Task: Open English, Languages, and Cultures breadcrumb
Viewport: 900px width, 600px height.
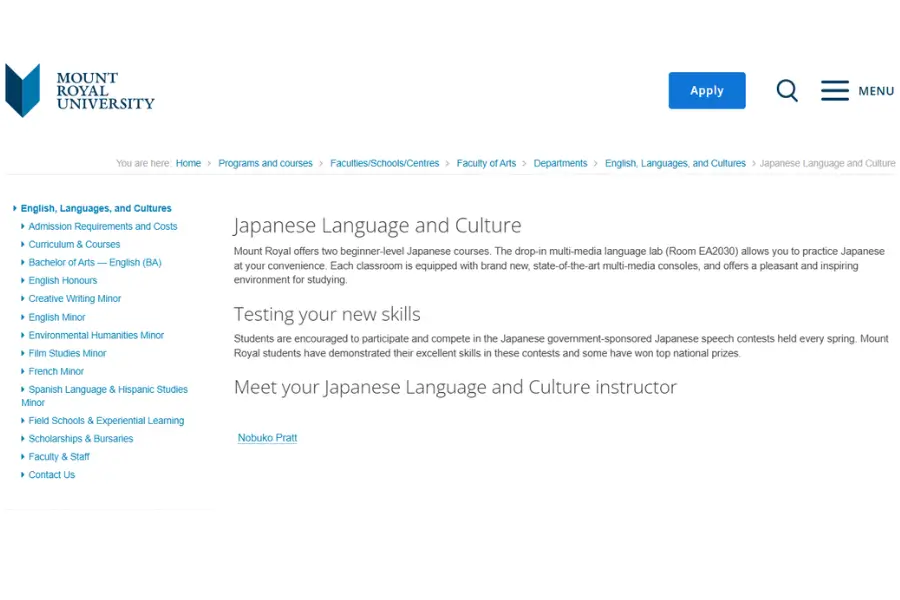Action: pyautogui.click(x=675, y=163)
